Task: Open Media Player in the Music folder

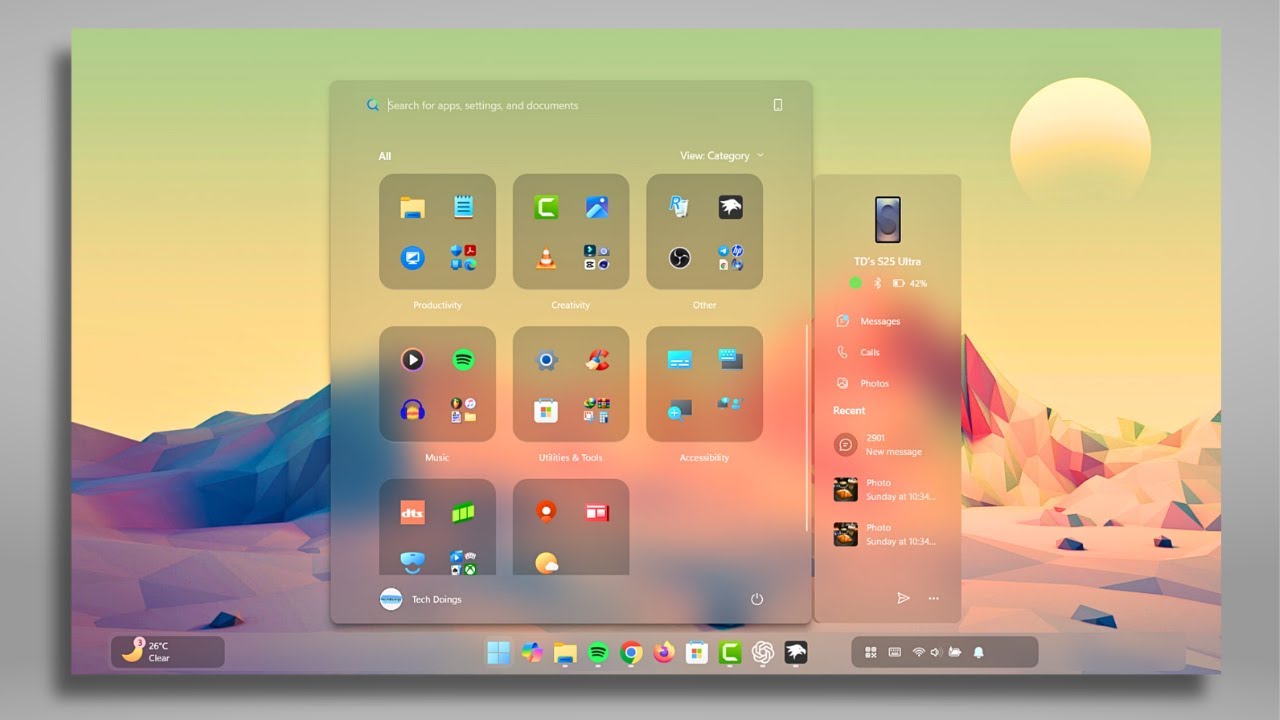Action: click(x=412, y=360)
